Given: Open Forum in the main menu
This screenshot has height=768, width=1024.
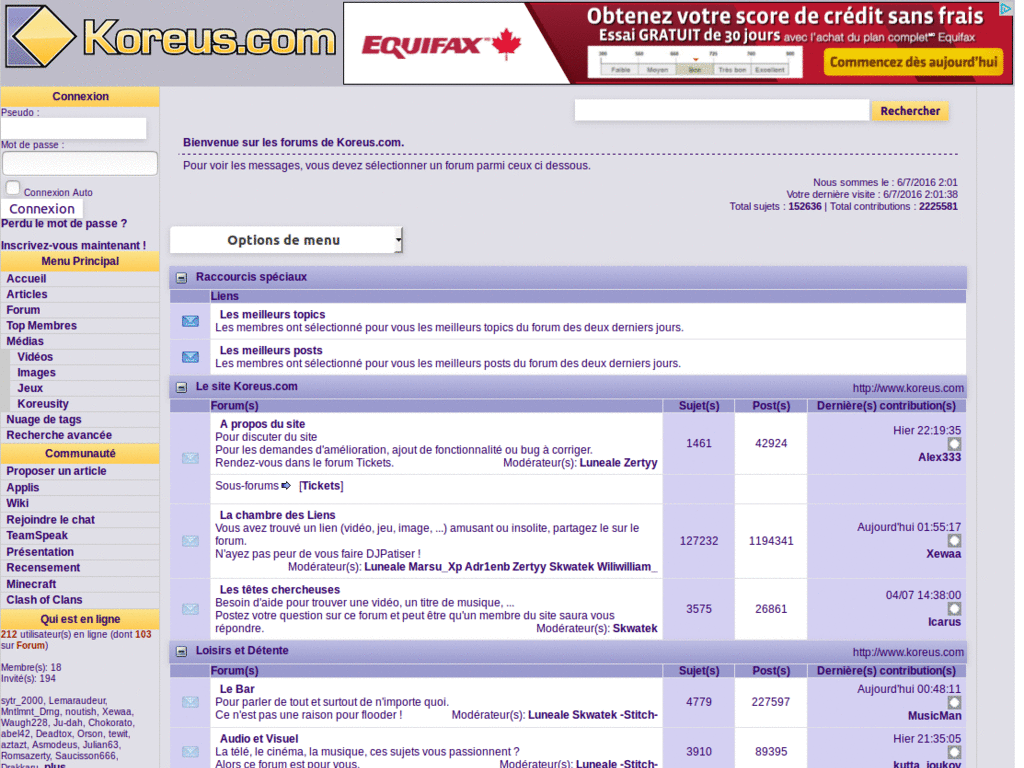Looking at the screenshot, I should tap(23, 310).
